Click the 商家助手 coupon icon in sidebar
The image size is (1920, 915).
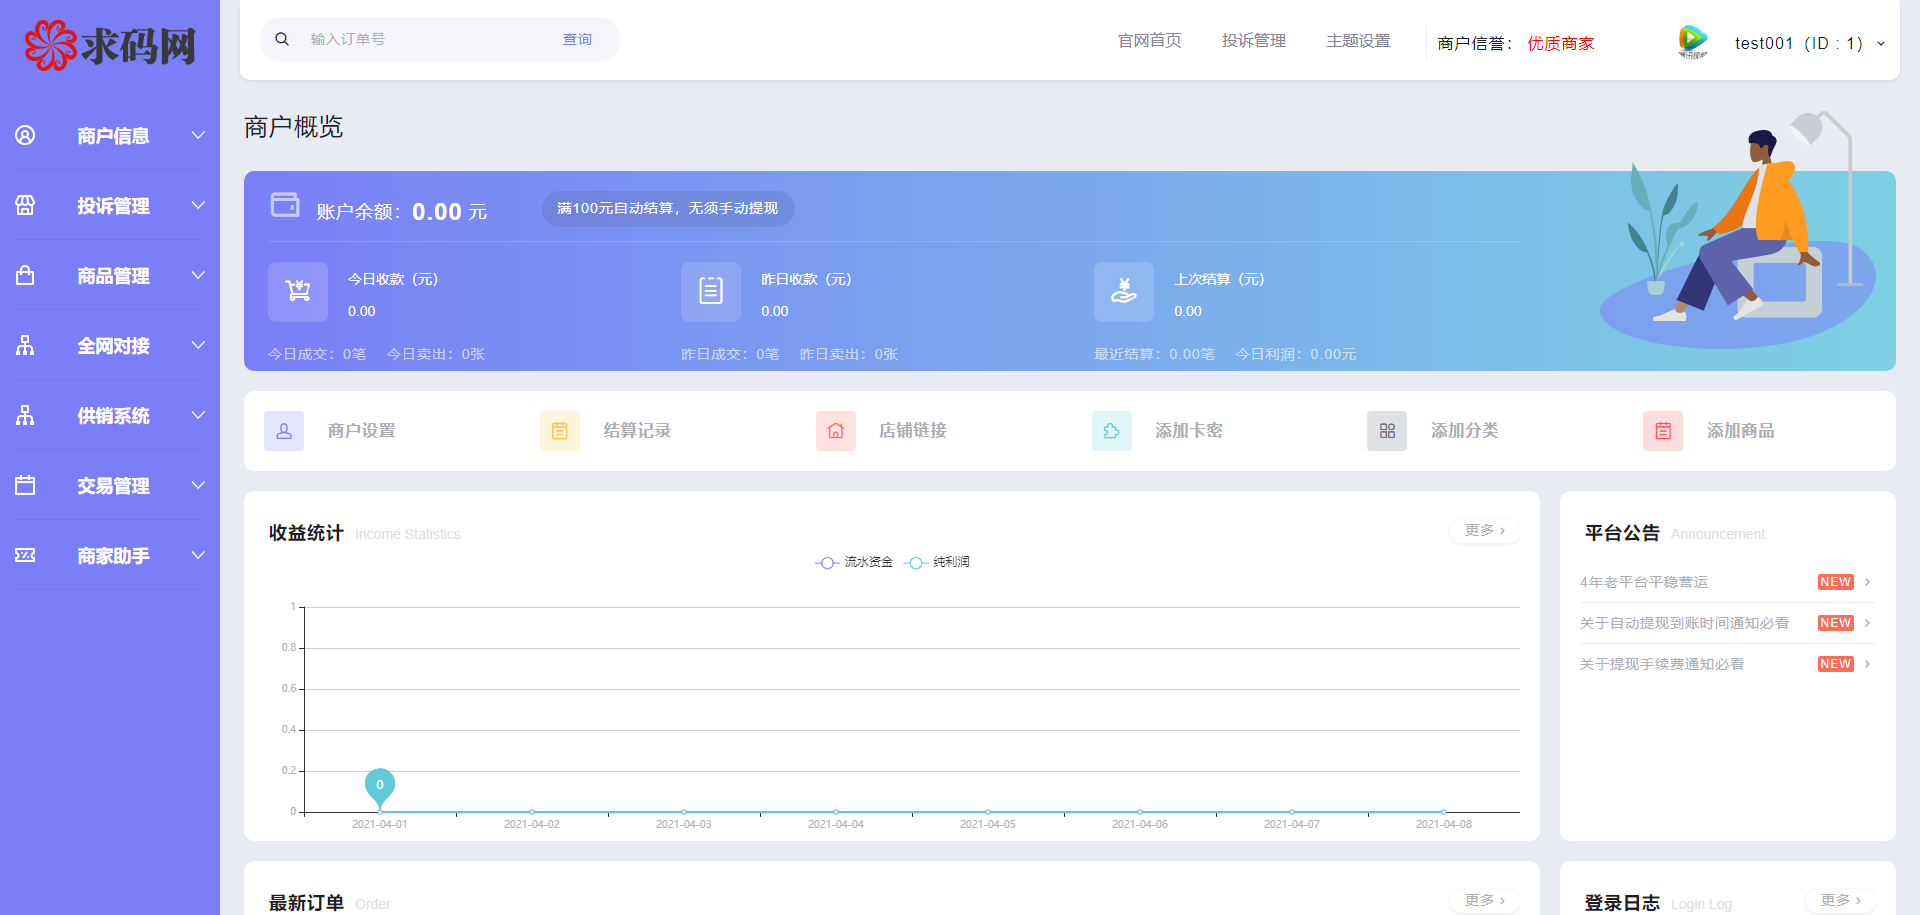[x=25, y=555]
